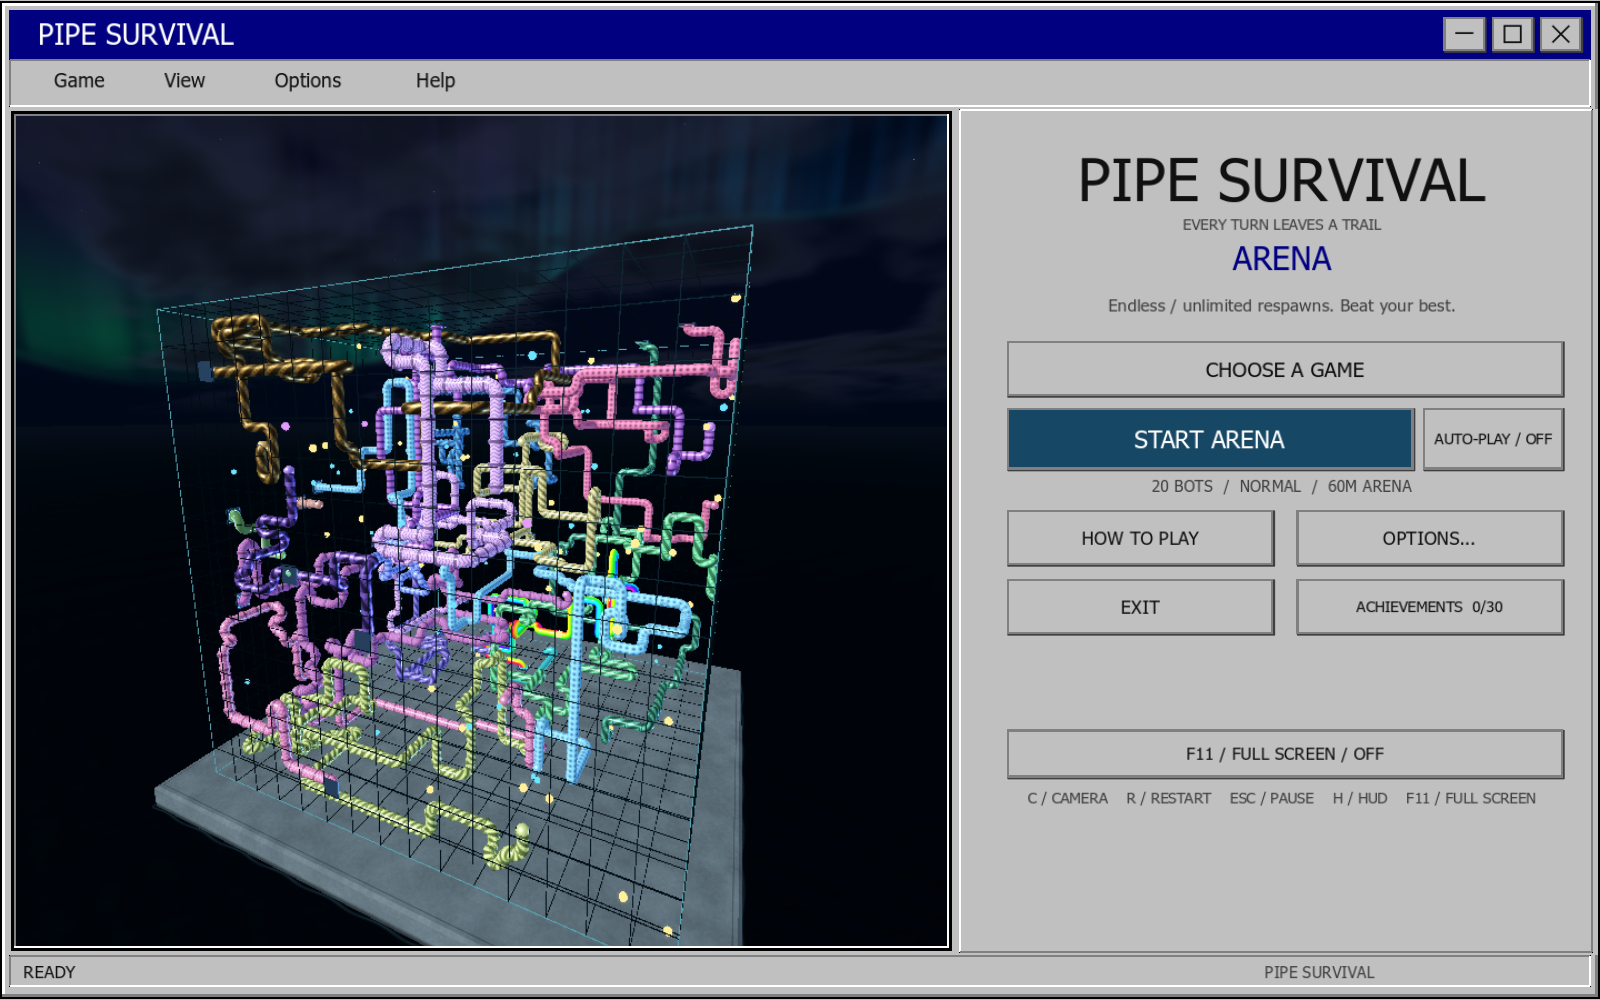Click the PIPE SURVIVAL status bar label
This screenshot has height=1000, width=1600.
click(x=1319, y=973)
